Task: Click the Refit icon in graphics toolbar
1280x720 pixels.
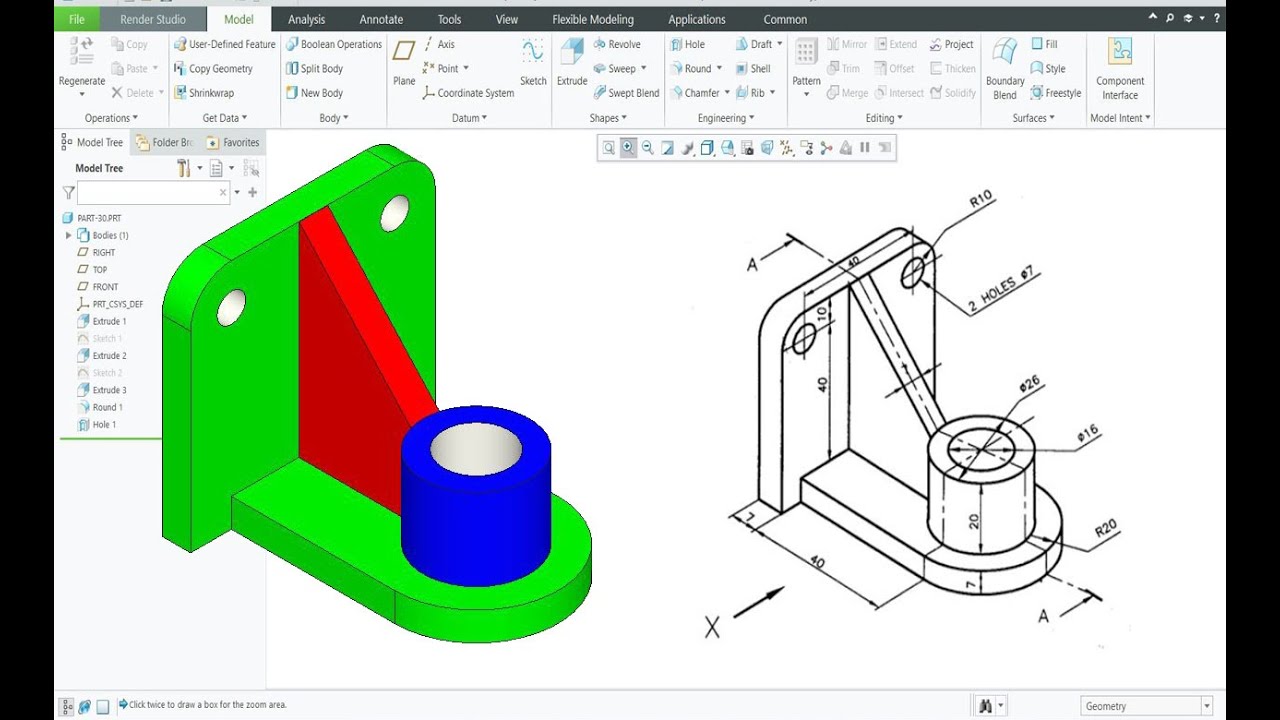Action: (608, 148)
